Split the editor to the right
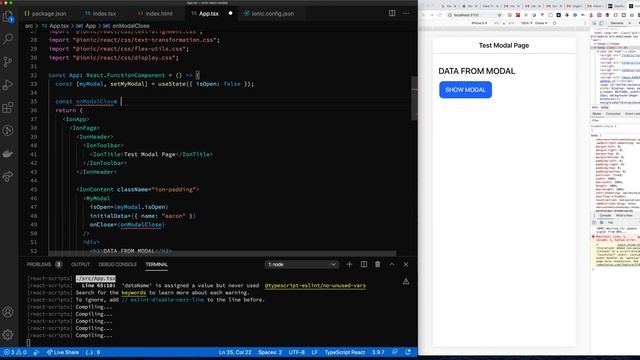Screen dimensions: 640x360 [392, 13]
